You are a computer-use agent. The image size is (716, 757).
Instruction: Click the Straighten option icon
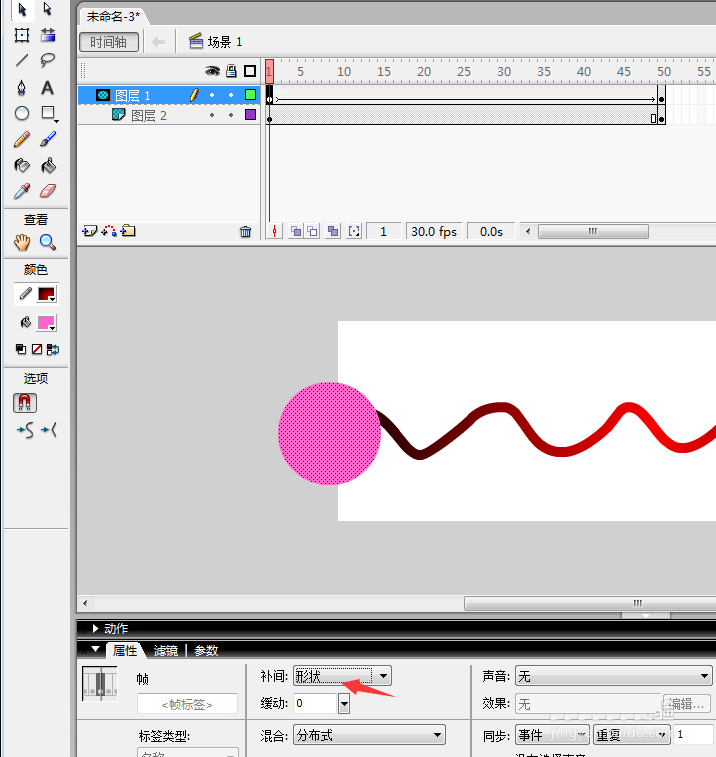click(49, 430)
